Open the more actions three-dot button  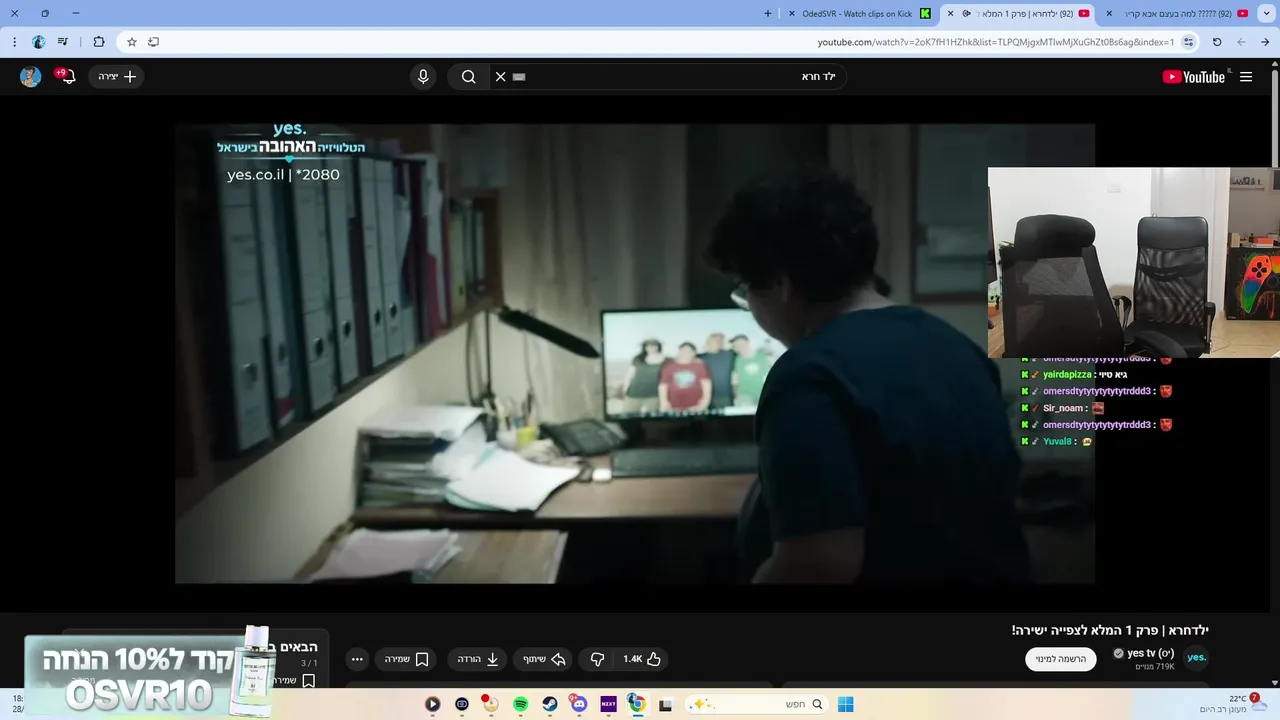[x=357, y=659]
